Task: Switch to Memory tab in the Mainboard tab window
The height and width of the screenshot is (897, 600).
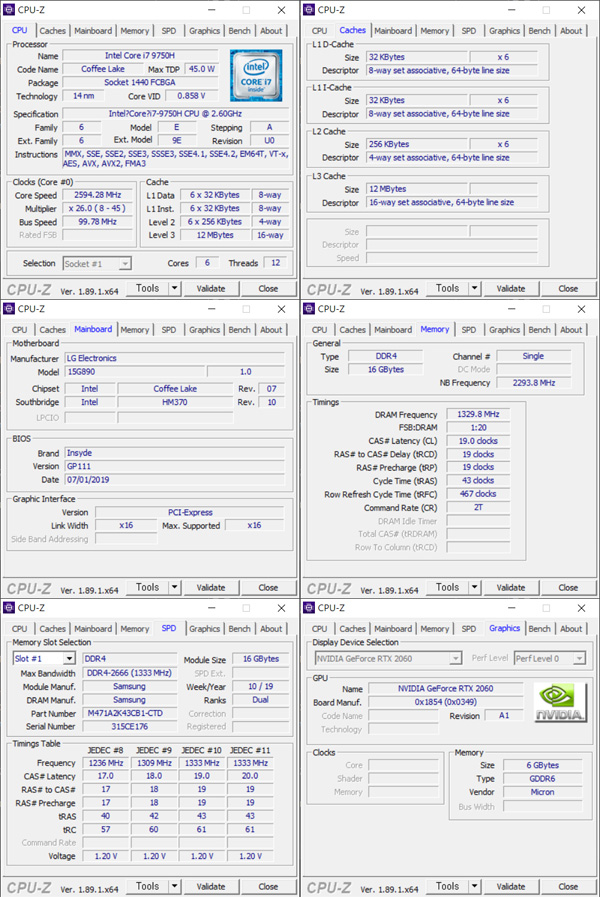Action: pyautogui.click(x=134, y=330)
